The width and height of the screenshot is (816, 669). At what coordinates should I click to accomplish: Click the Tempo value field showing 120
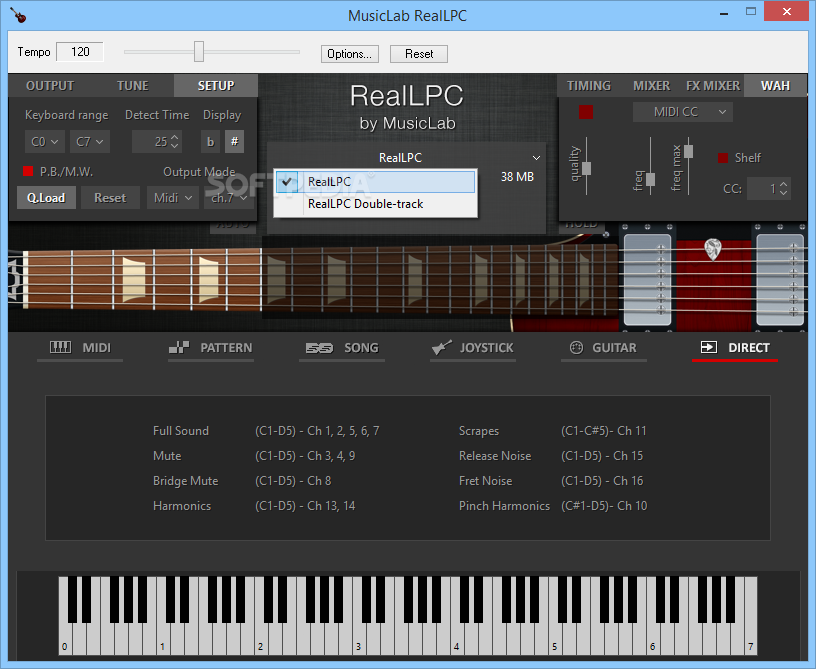(80, 52)
